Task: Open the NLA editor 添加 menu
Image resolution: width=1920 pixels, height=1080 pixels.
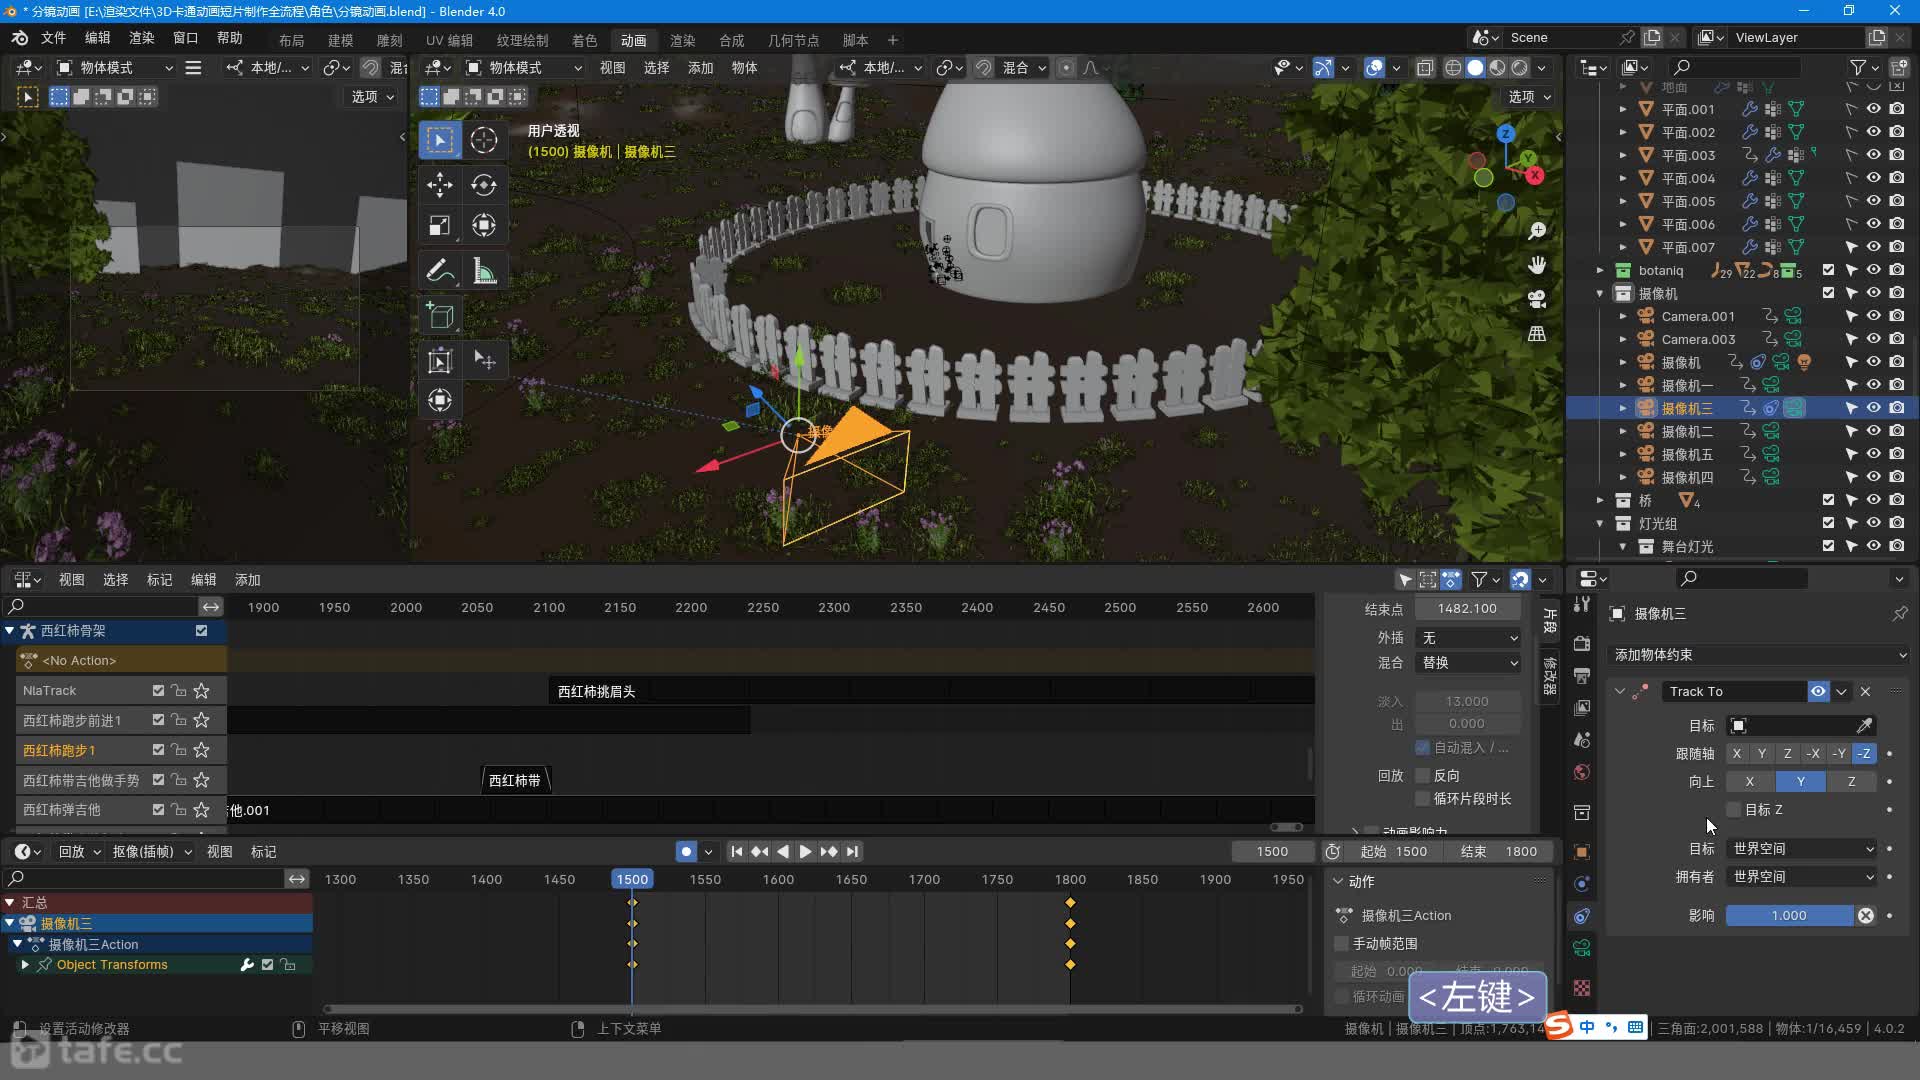Action: point(247,580)
